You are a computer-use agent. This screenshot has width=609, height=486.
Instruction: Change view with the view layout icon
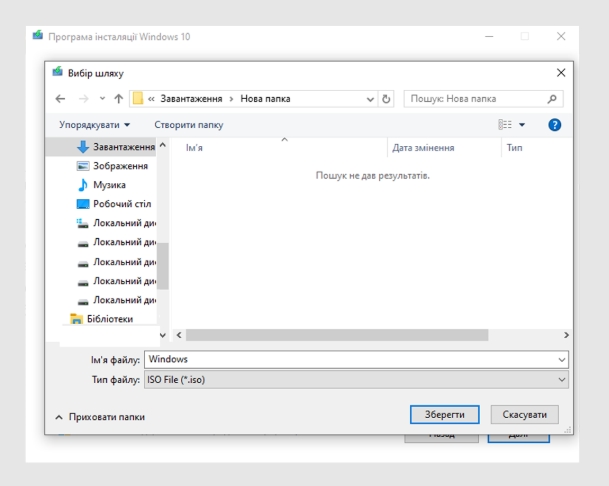click(x=505, y=125)
